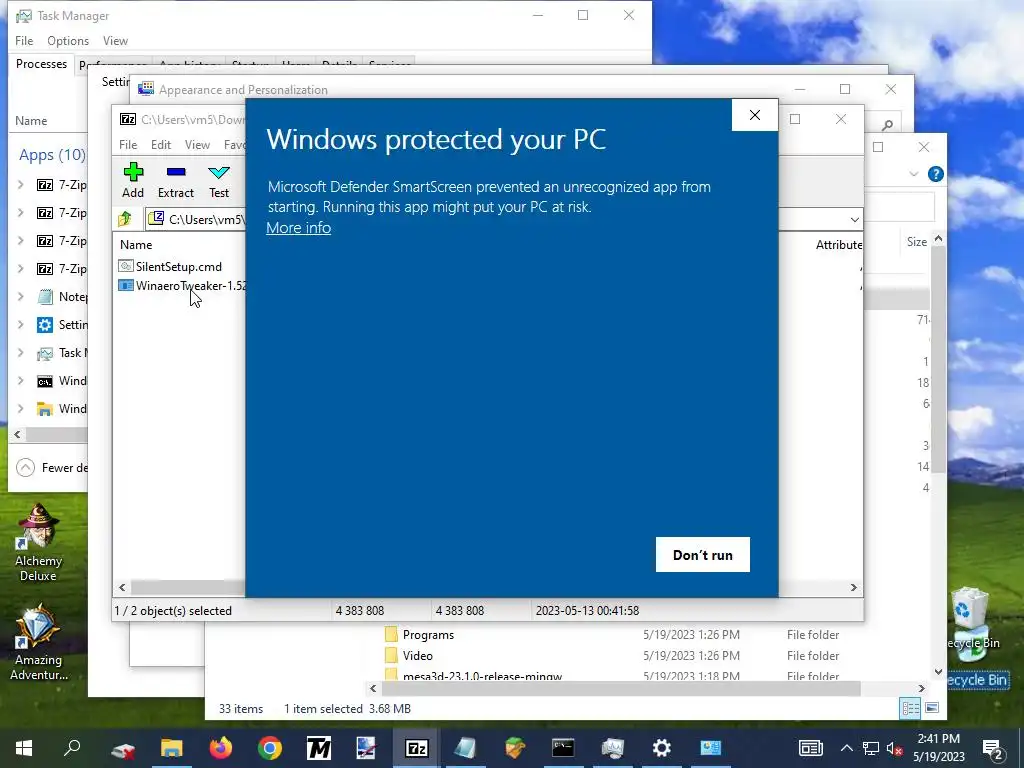The image size is (1024, 768).
Task: Click the taskbar search magnifier
Action: tap(72, 748)
